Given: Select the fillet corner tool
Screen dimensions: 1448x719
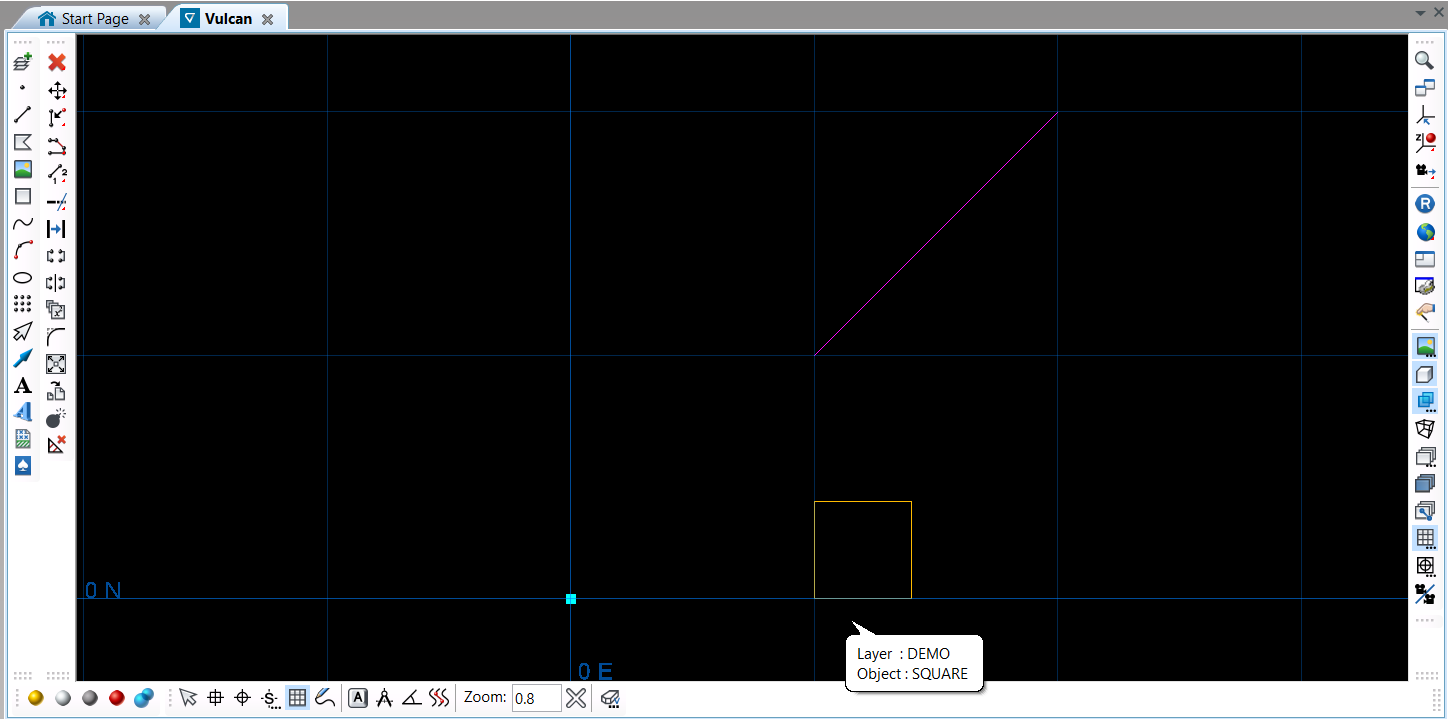Looking at the screenshot, I should (x=57, y=337).
